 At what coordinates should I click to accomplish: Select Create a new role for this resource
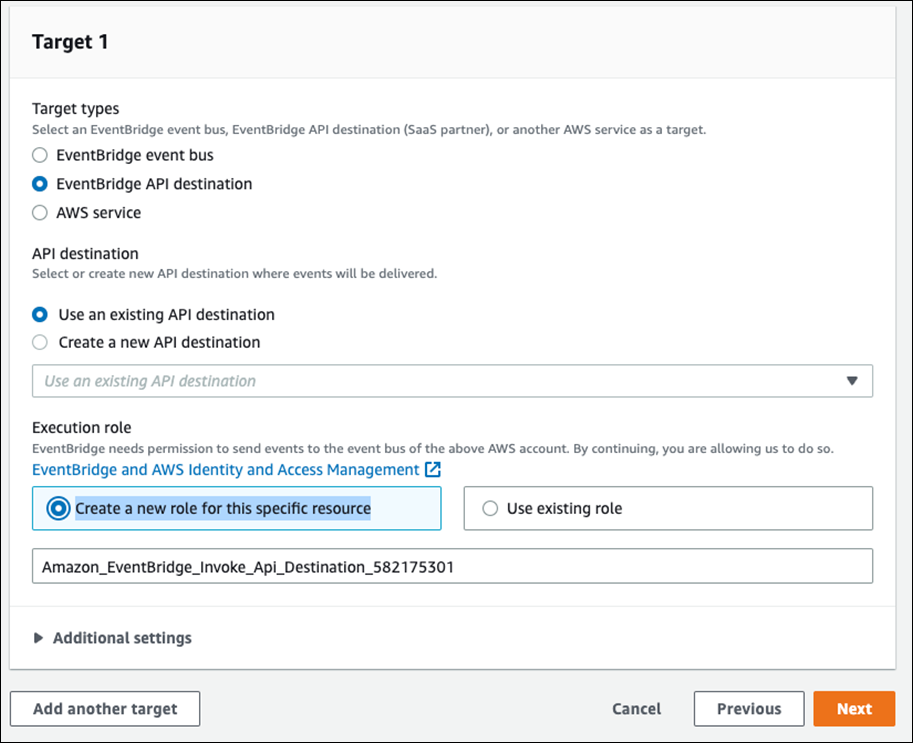58,508
